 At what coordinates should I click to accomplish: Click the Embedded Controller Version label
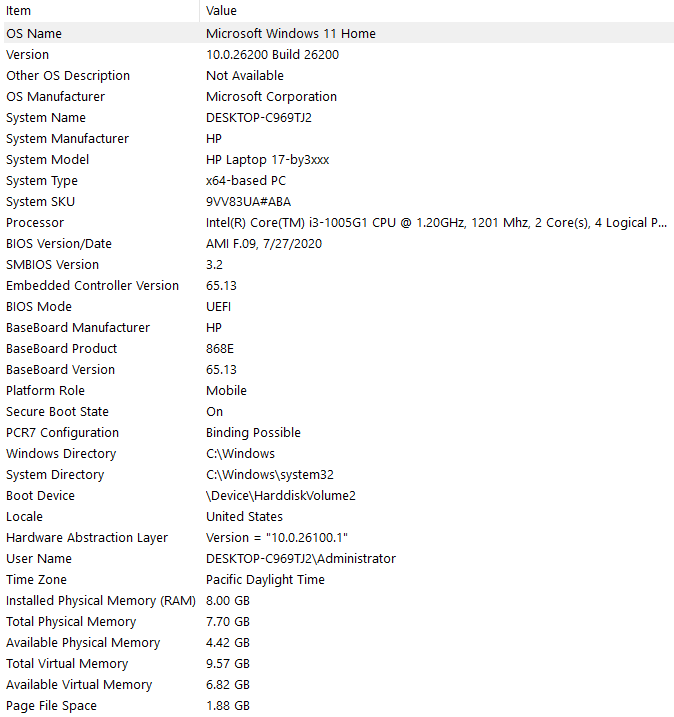tap(92, 286)
